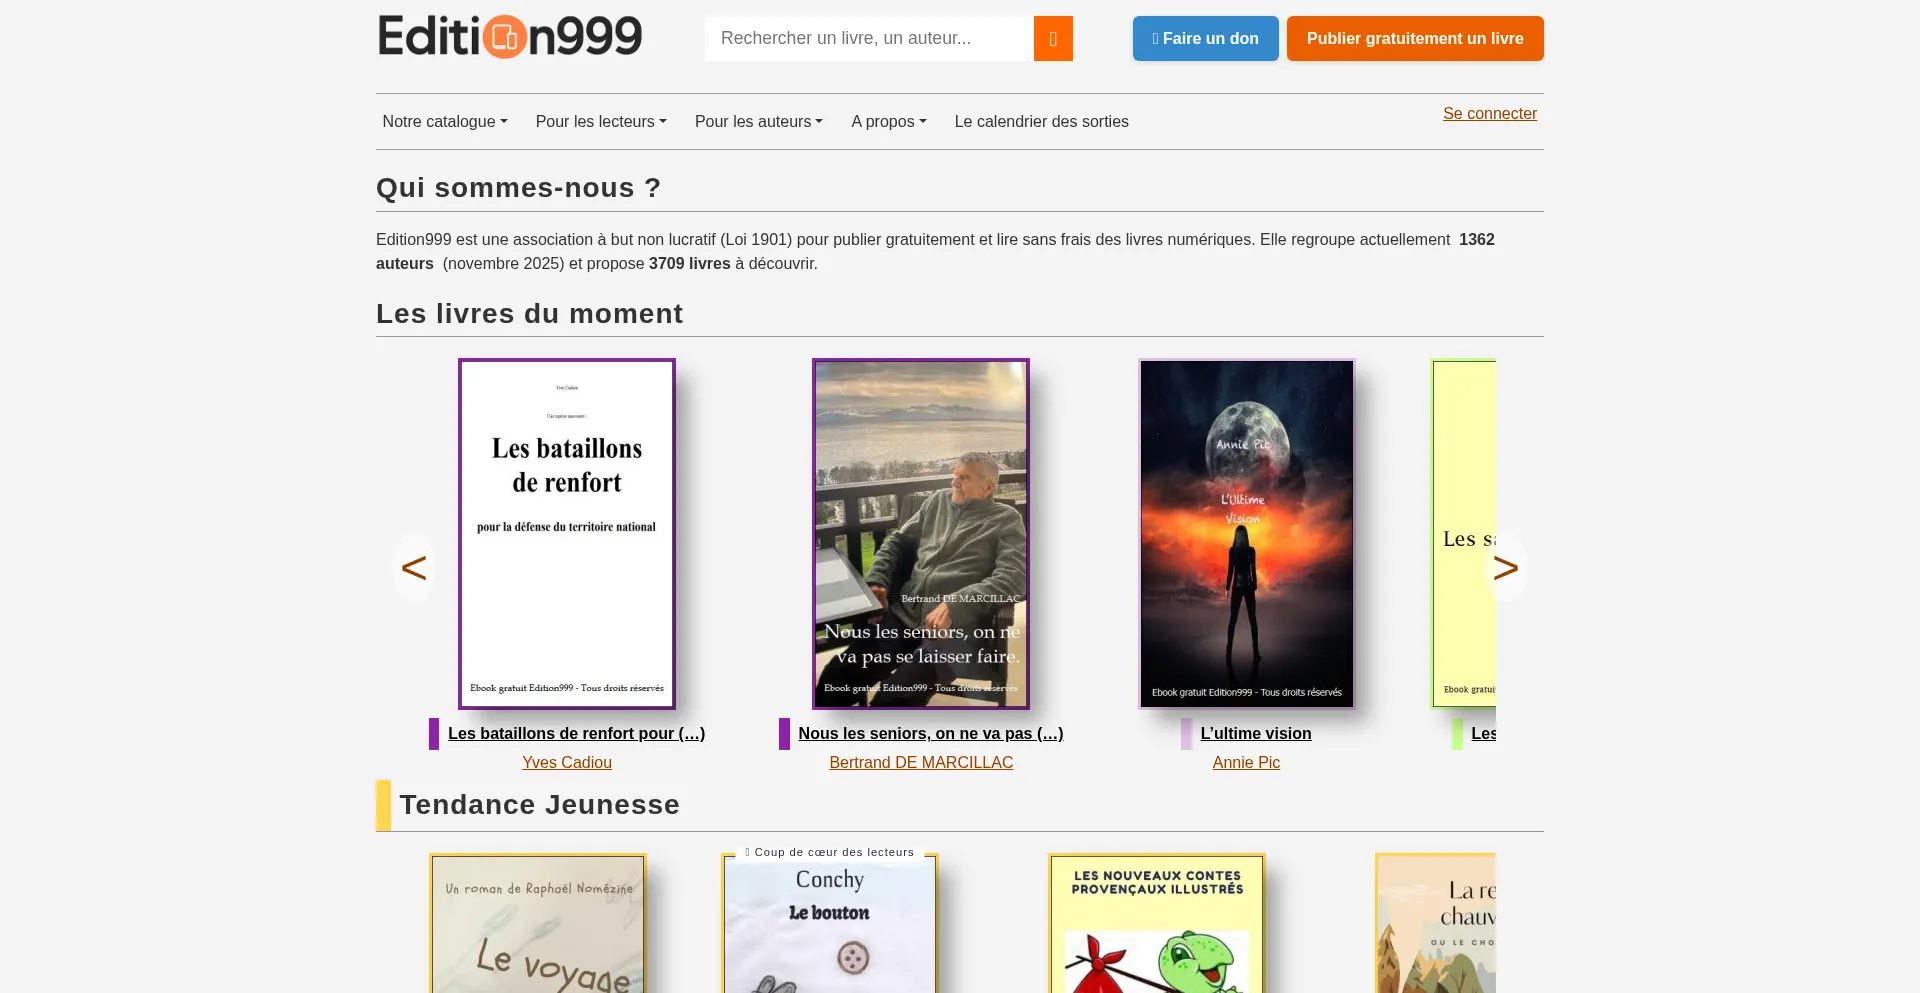Viewport: 1920px width, 993px height.
Task: Click the Tendance Jeunesse heading
Action: coord(540,805)
